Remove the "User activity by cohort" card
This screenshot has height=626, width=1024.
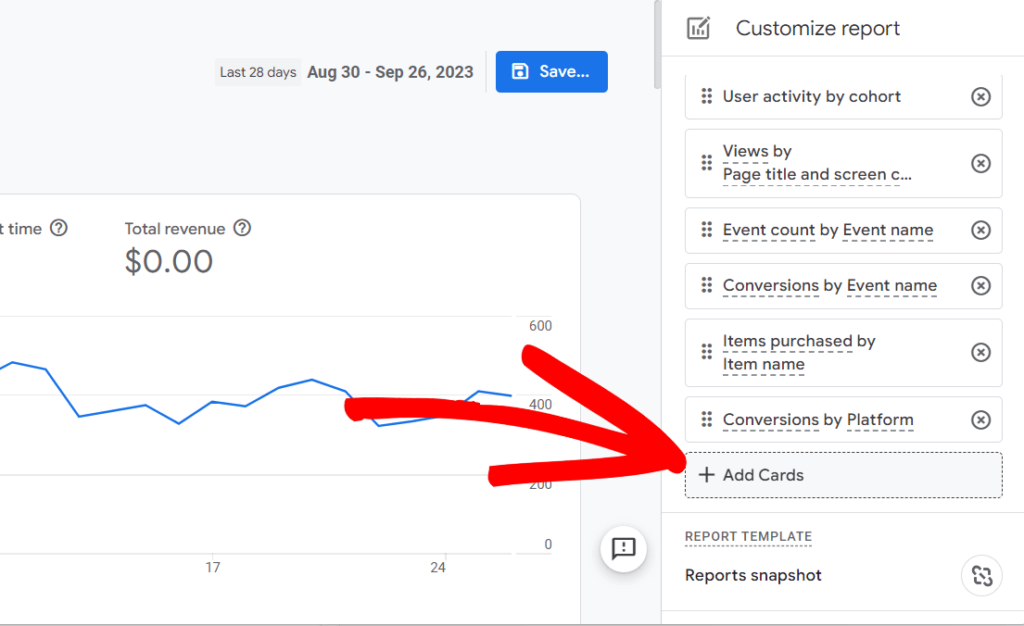pyautogui.click(x=981, y=96)
